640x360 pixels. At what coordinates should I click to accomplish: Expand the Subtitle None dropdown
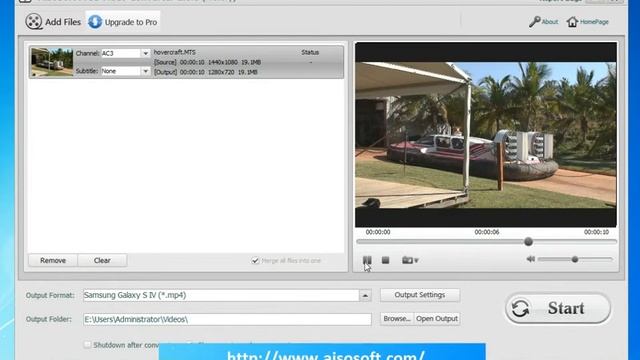pyautogui.click(x=145, y=71)
